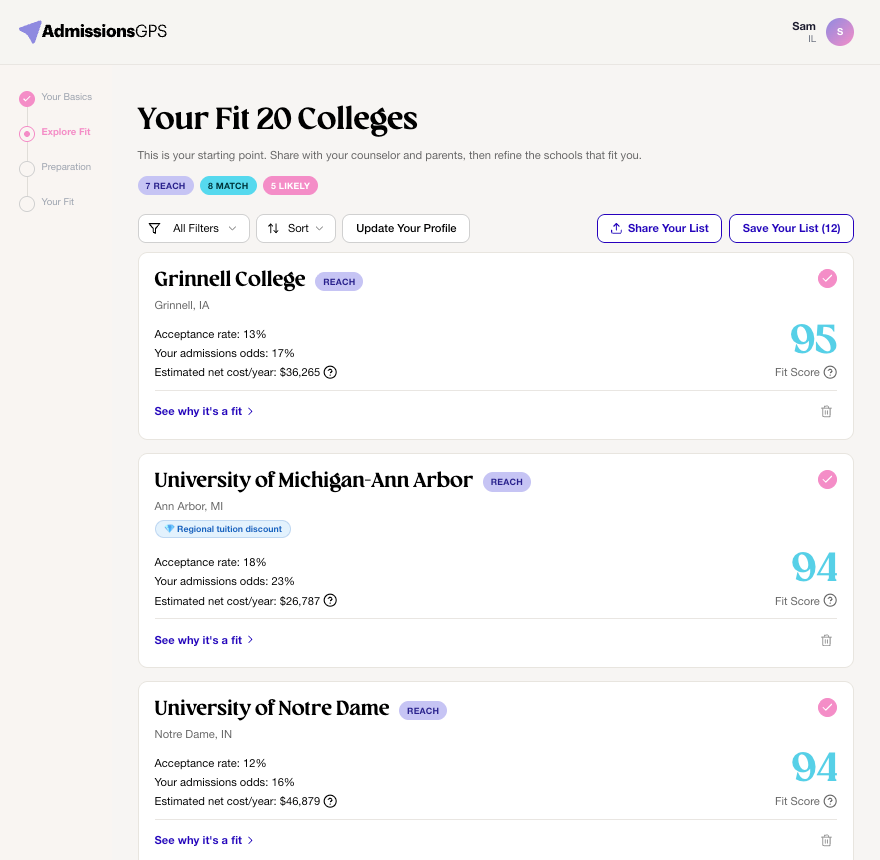880x860 pixels.
Task: Deselect University of Michigan-Ann Arbor checkmark
Action: click(827, 479)
